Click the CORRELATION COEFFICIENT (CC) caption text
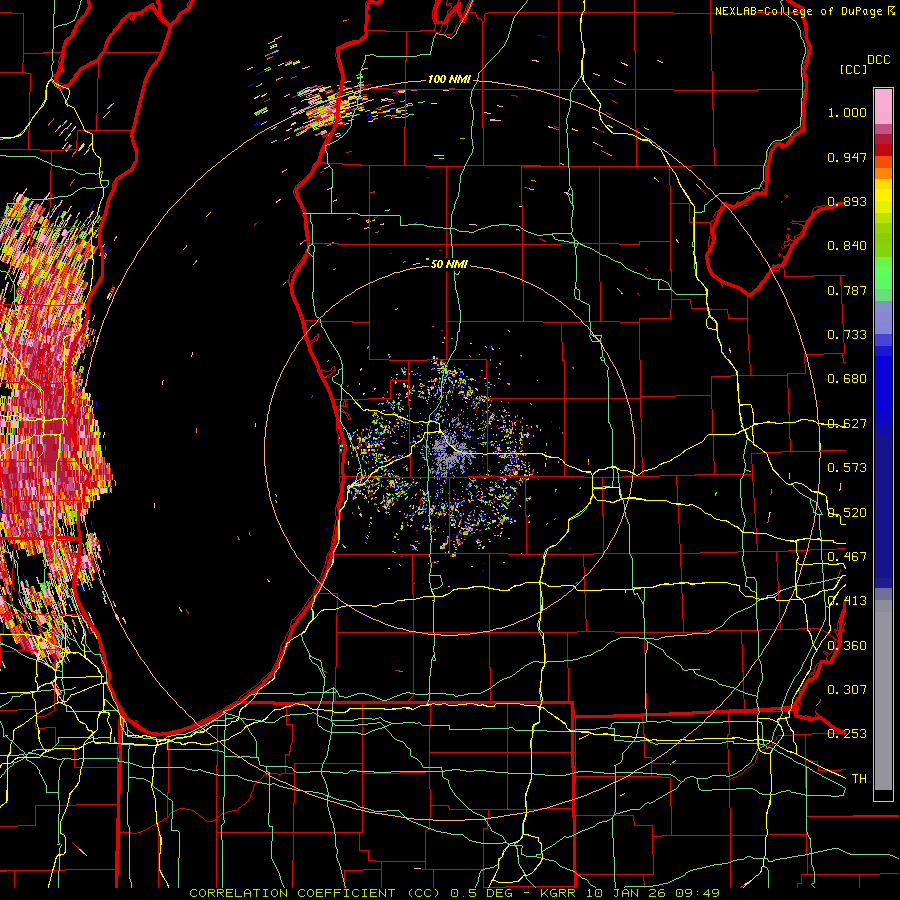Viewport: 900px width, 900px height. click(x=313, y=893)
